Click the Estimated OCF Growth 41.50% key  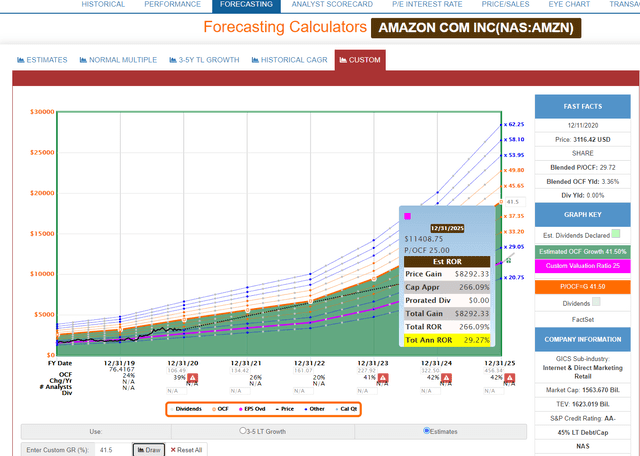coord(582,252)
